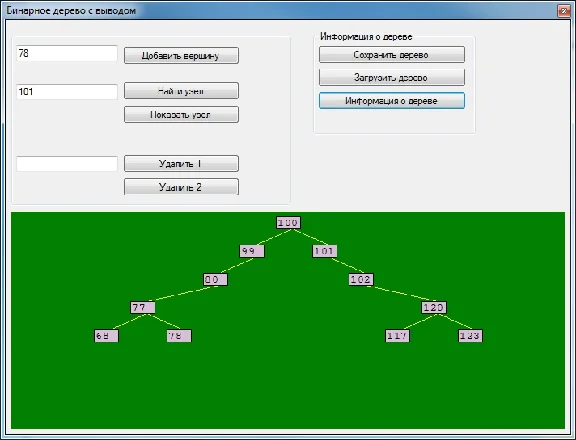Select leaf node 78 in tree canvas

coord(179,336)
